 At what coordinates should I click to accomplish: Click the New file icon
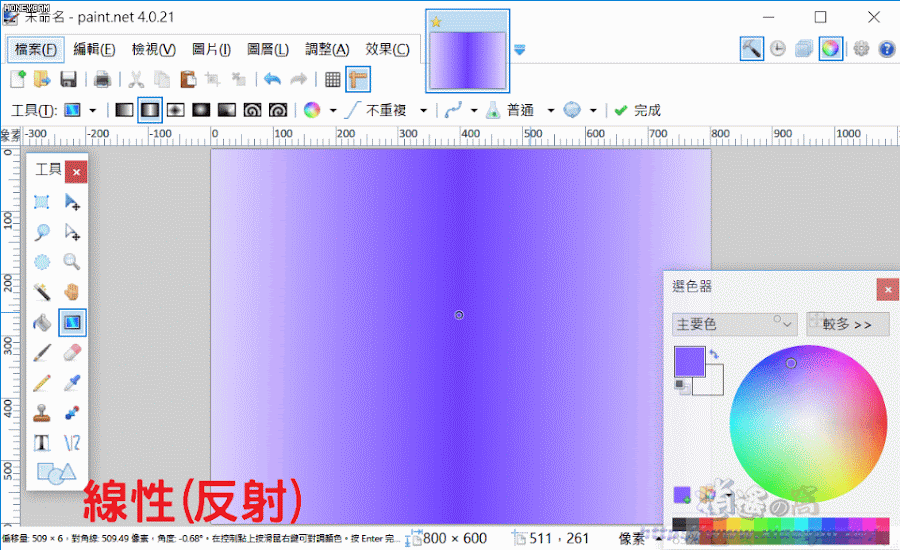18,79
